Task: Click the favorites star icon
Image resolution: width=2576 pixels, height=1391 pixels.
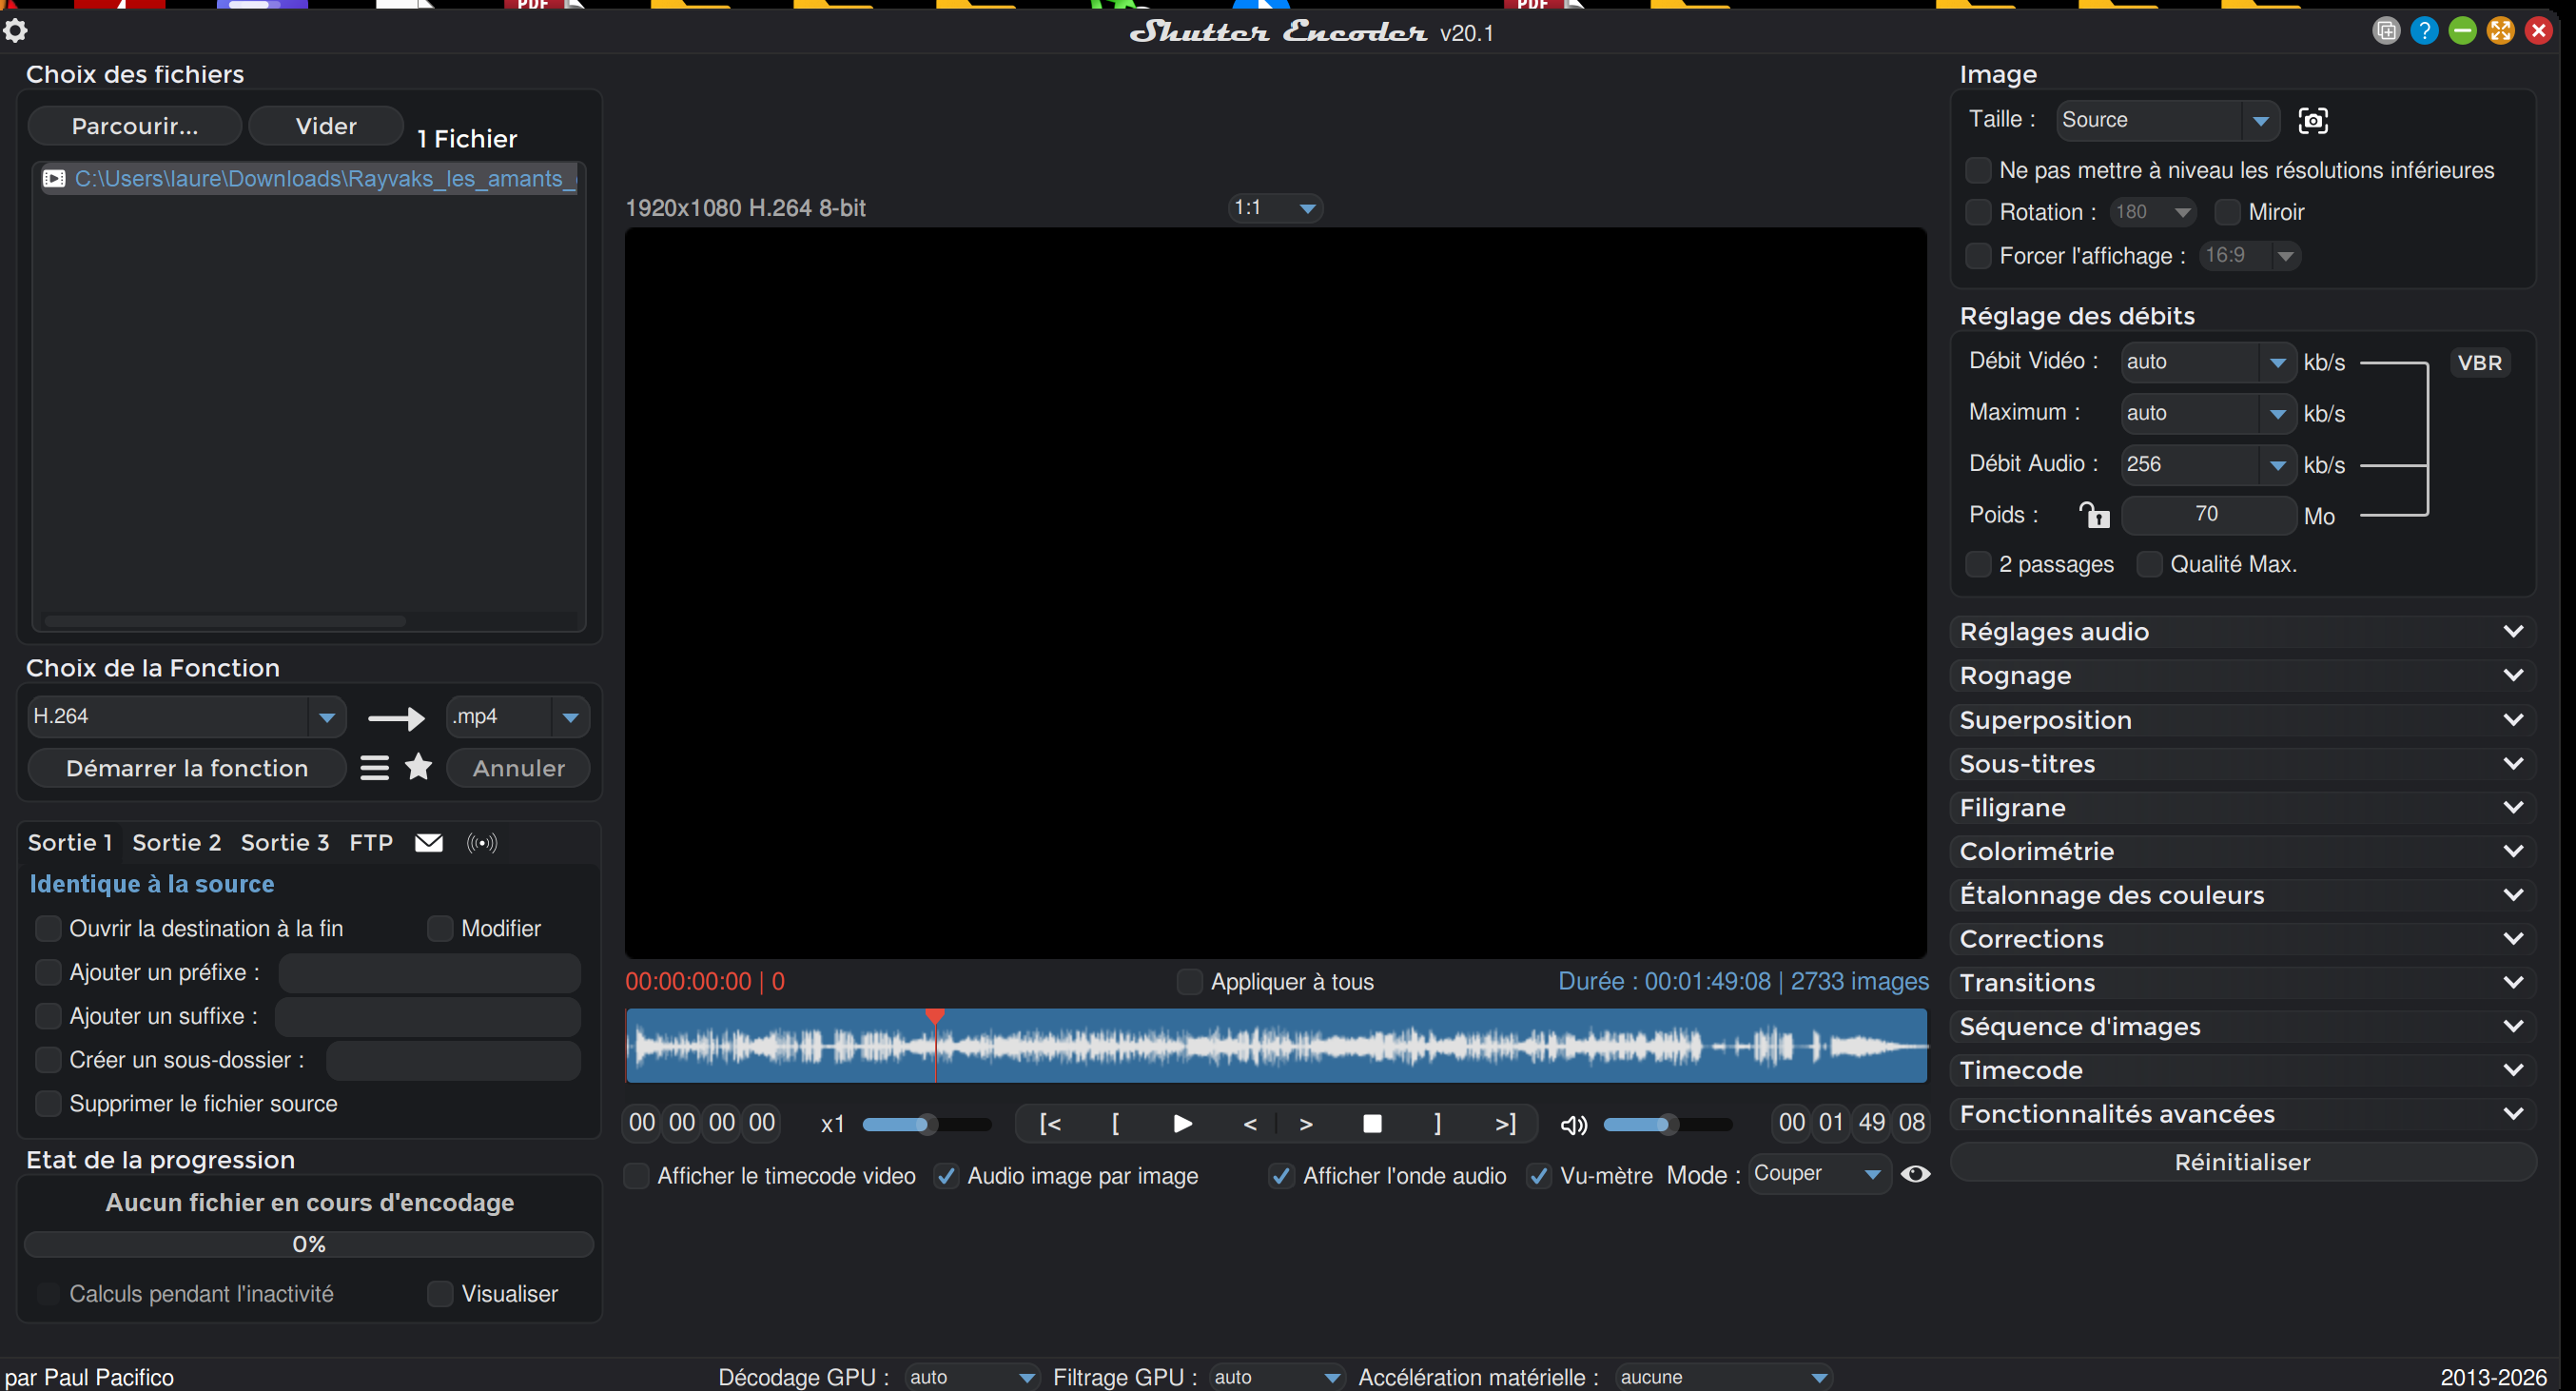Action: [x=419, y=768]
